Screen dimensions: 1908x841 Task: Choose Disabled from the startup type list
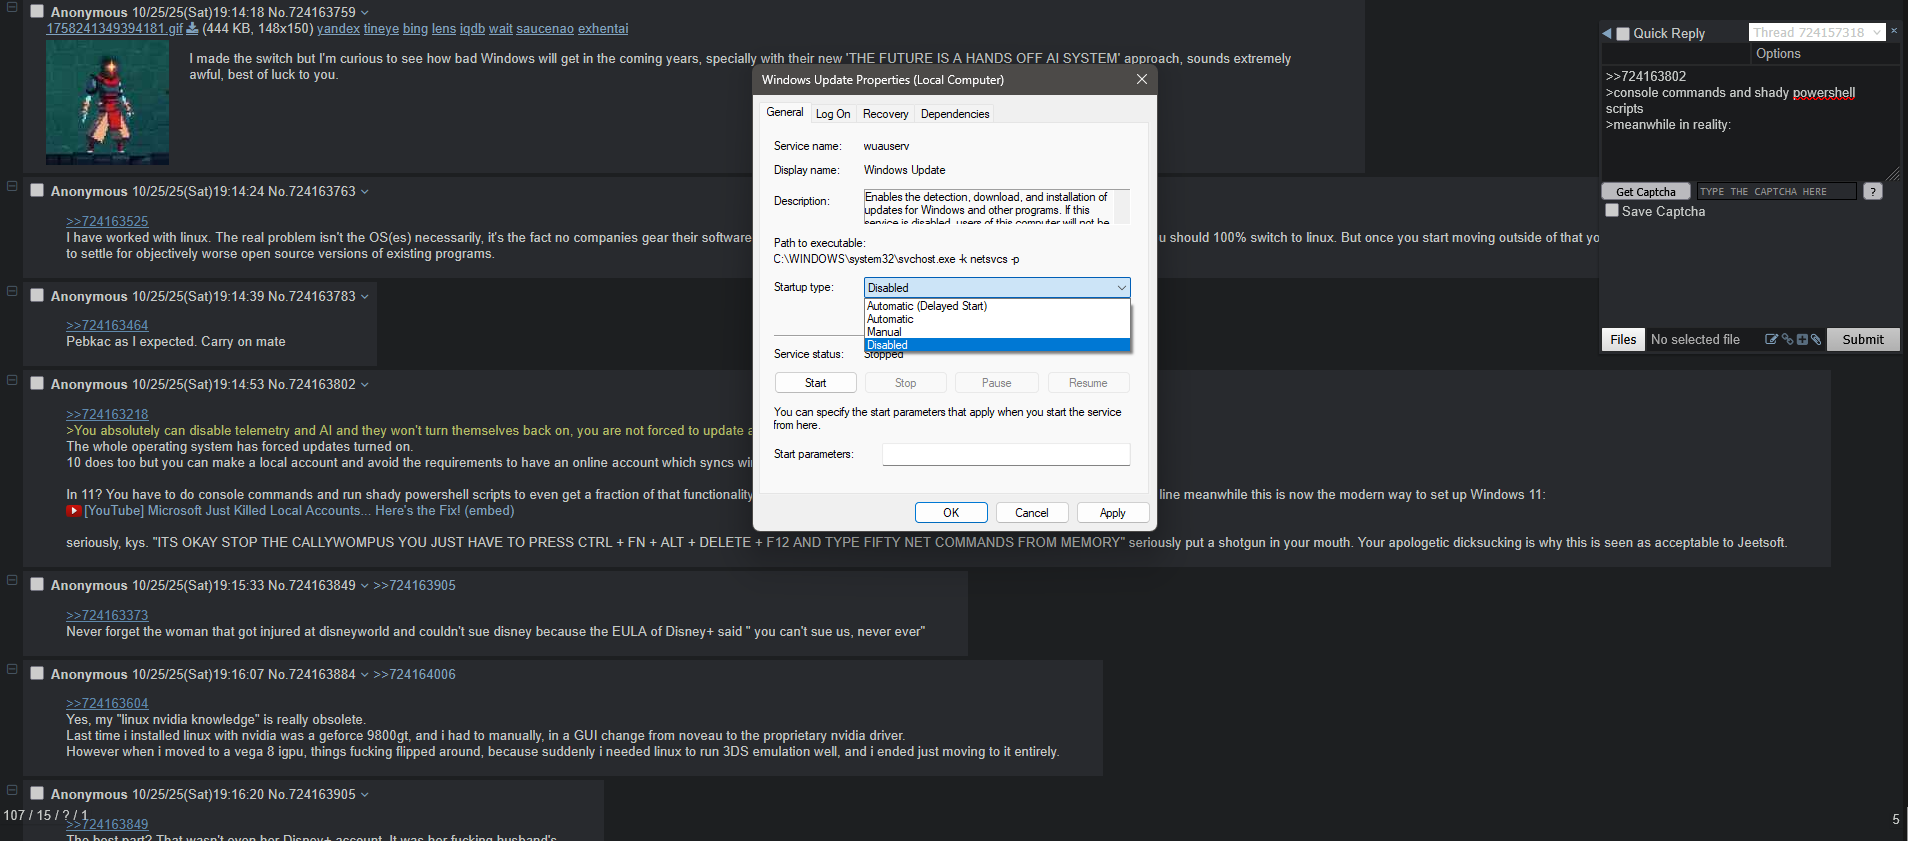click(x=997, y=345)
